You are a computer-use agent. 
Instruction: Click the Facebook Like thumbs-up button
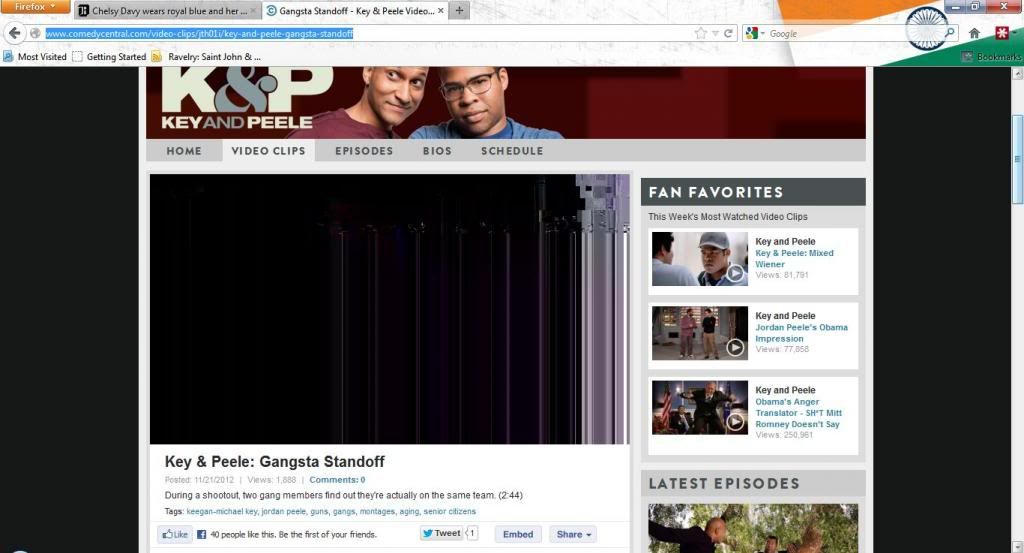pyautogui.click(x=175, y=534)
